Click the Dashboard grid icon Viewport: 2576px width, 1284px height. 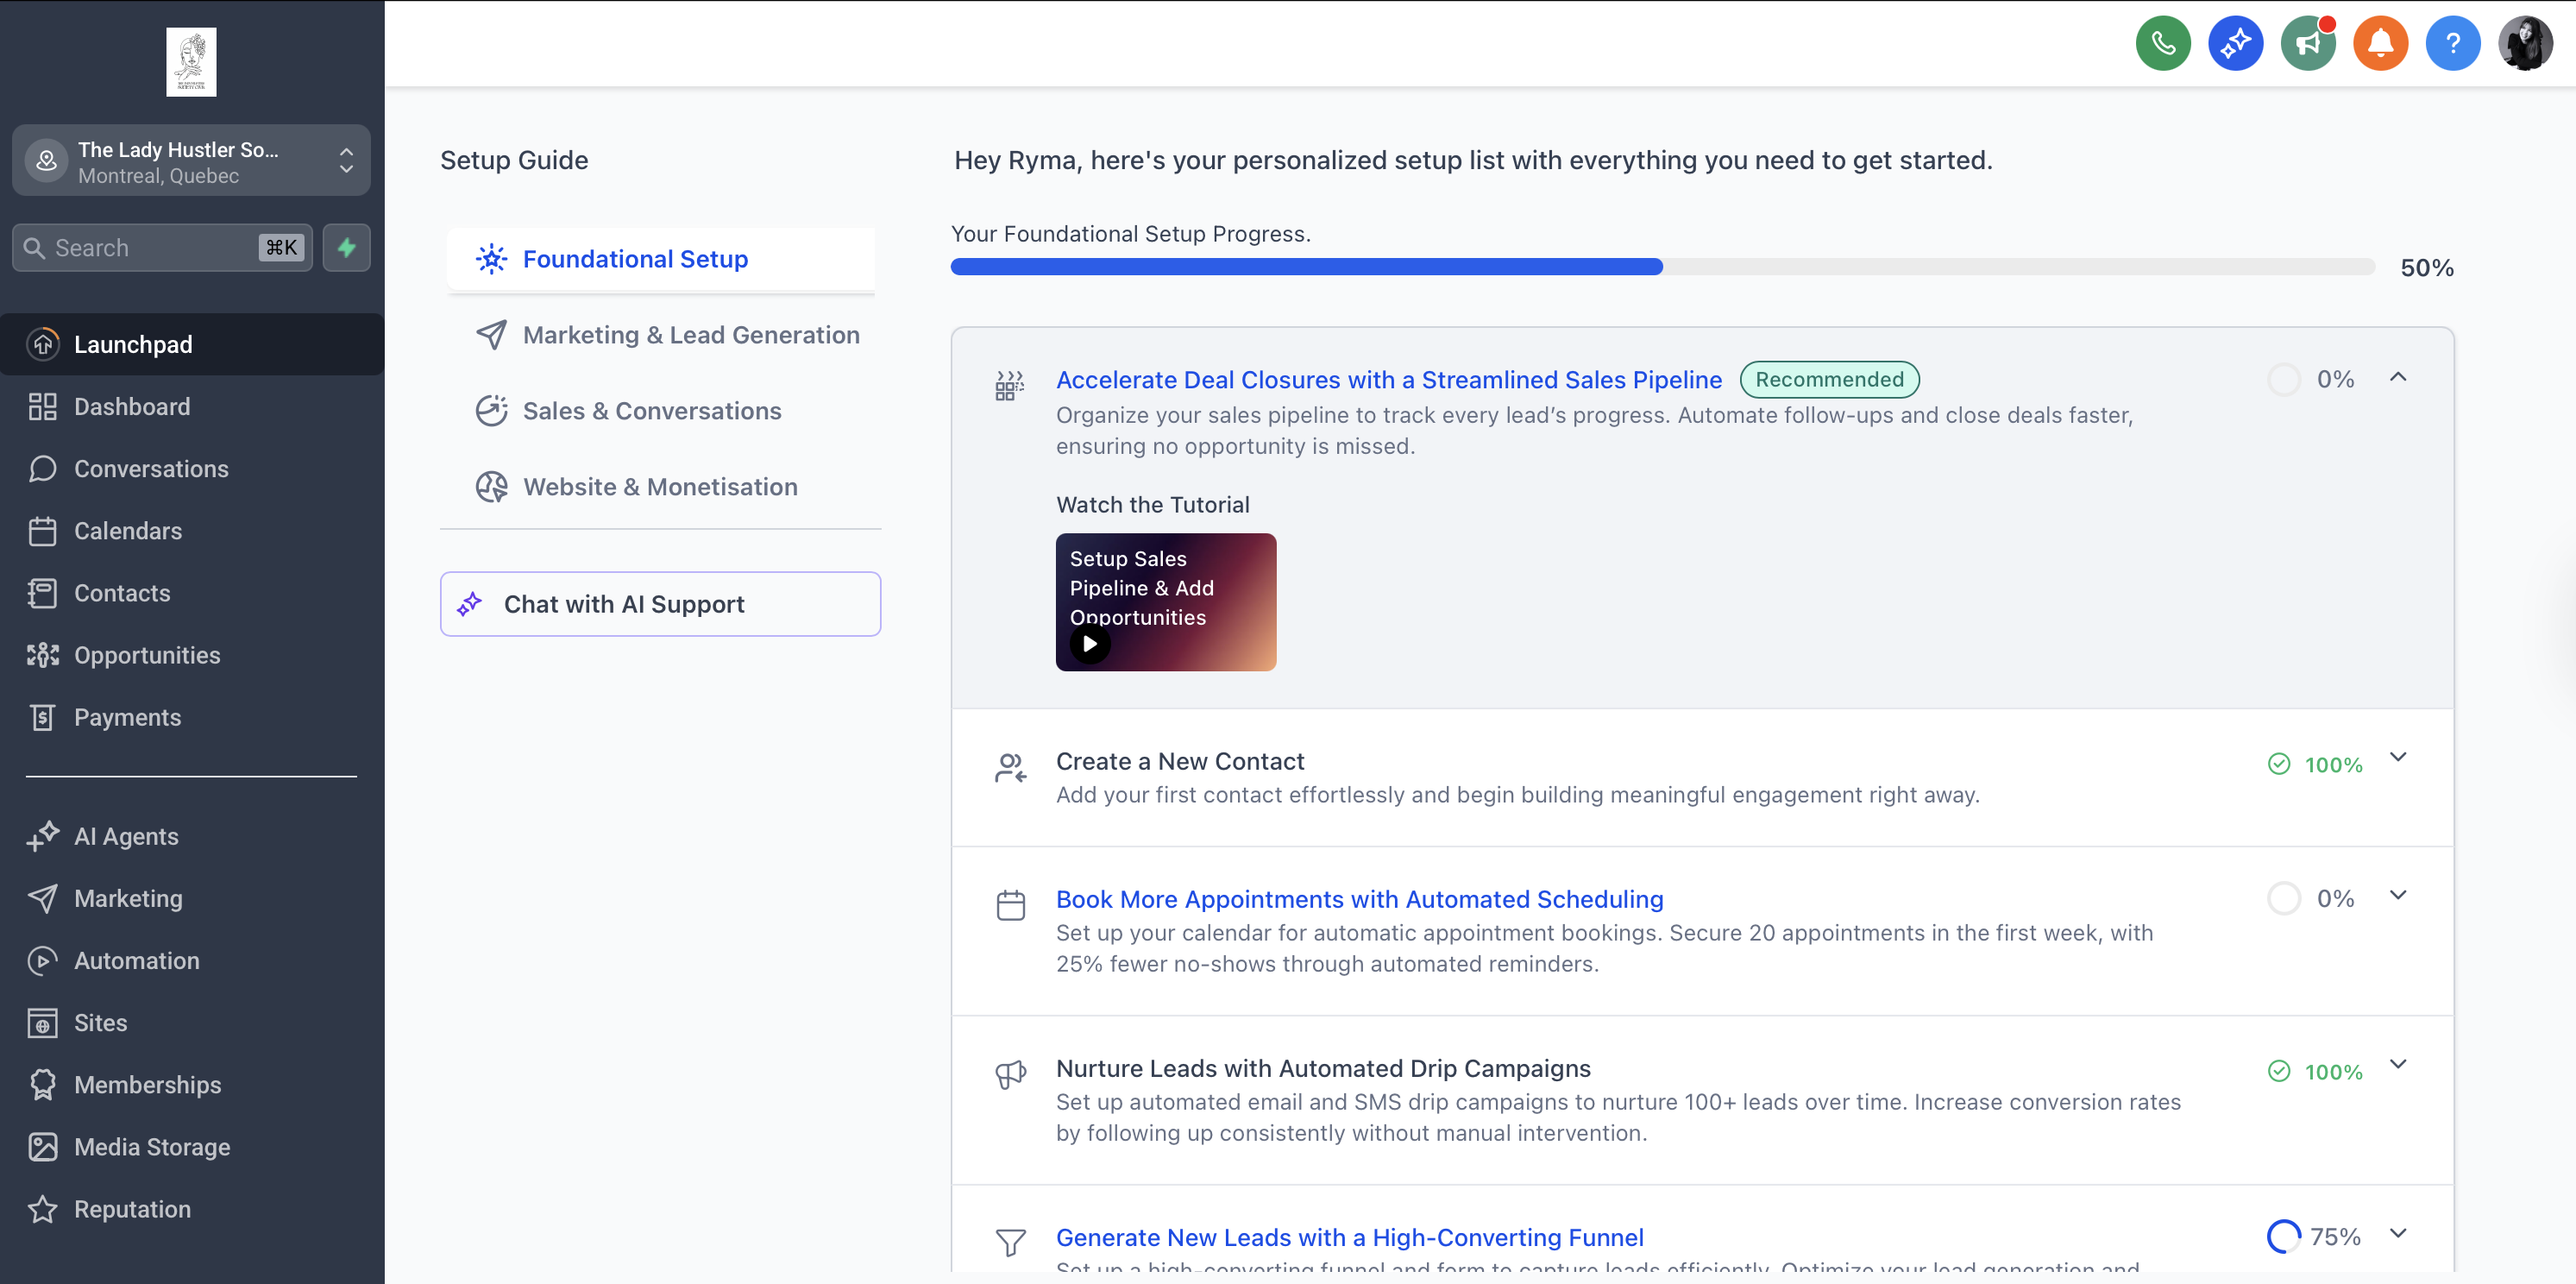coord(43,406)
